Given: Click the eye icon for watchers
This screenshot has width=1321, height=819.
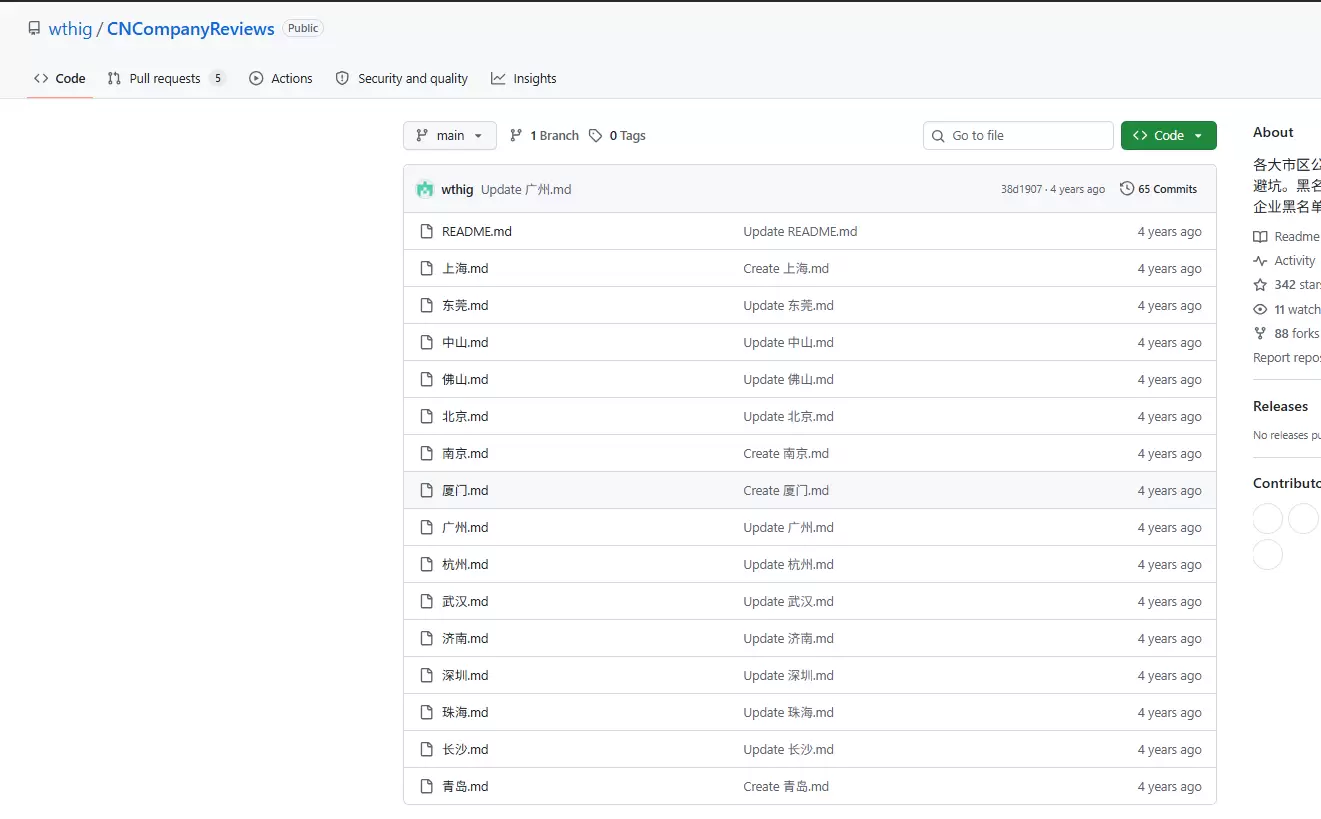Looking at the screenshot, I should pyautogui.click(x=1260, y=310).
